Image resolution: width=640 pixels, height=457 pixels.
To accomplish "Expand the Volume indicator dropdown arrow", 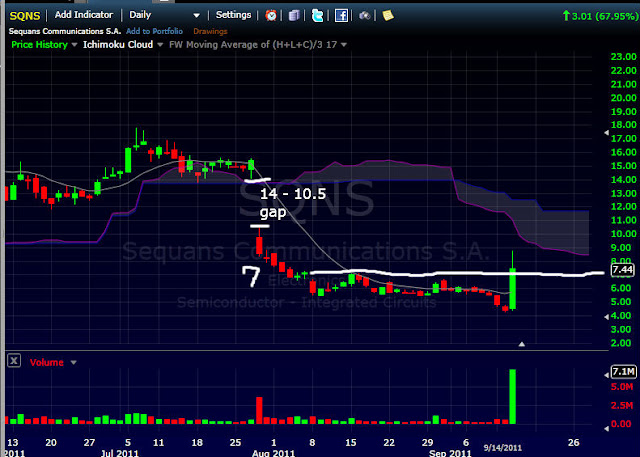I will point(73,362).
